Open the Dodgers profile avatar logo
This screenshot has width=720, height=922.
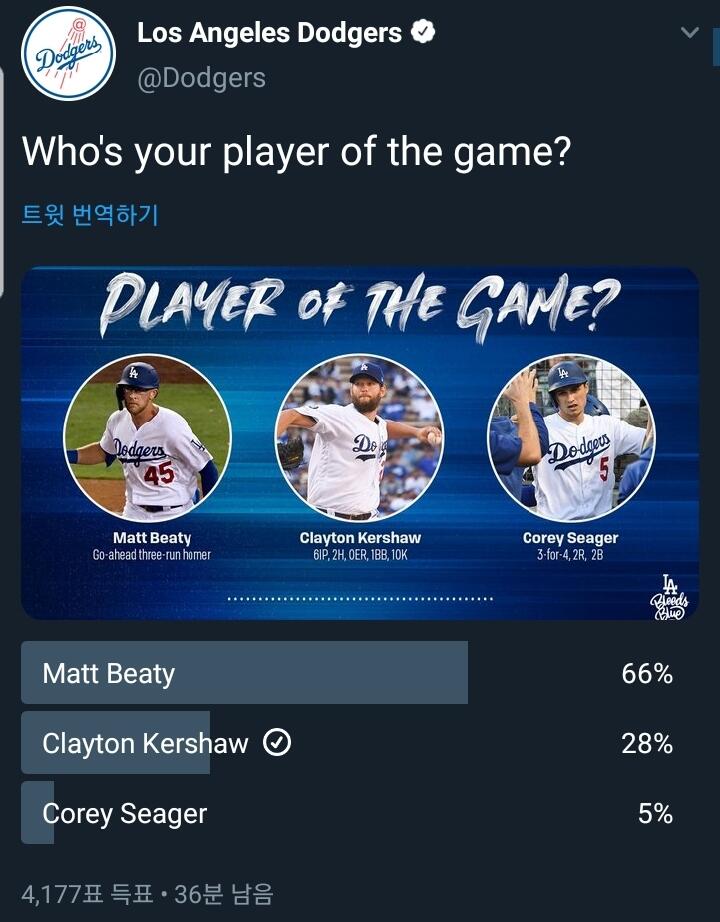point(68,54)
